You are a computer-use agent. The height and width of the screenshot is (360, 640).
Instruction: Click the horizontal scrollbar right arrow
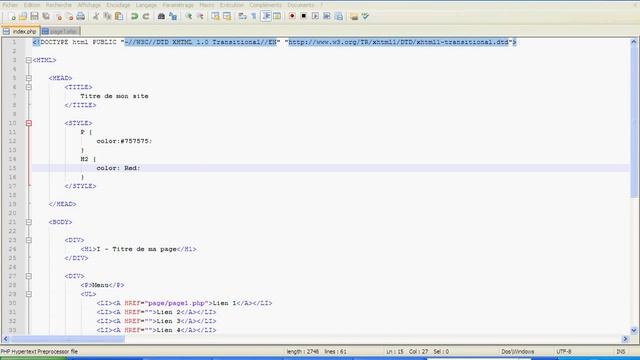(625, 339)
